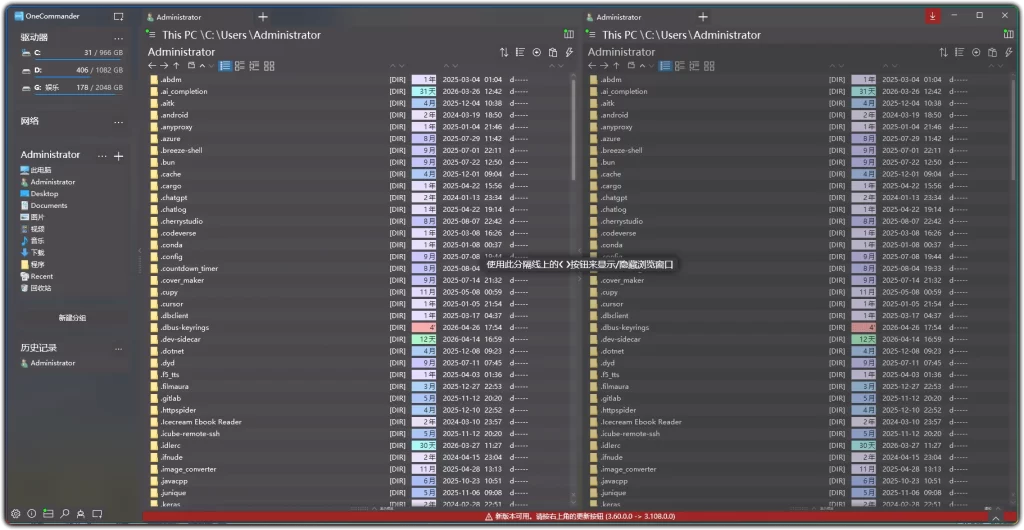Click the lightning quick-actions icon in right pane
This screenshot has height=530, width=1024.
pyautogui.click(x=1008, y=52)
